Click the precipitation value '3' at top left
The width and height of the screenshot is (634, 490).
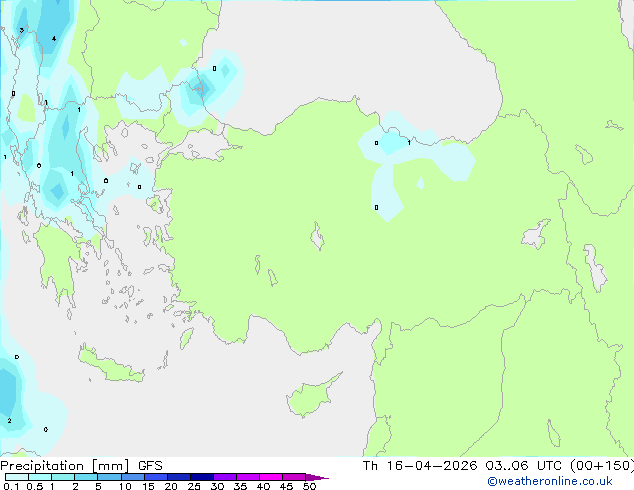click(x=21, y=30)
